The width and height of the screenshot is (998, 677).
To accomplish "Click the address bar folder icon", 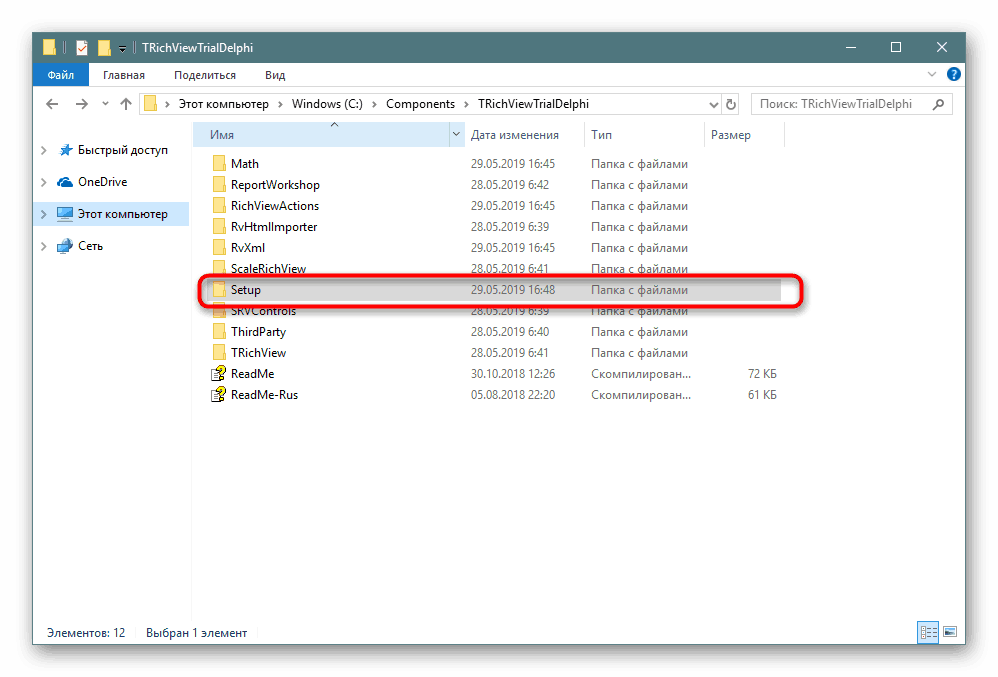I will click(x=150, y=104).
